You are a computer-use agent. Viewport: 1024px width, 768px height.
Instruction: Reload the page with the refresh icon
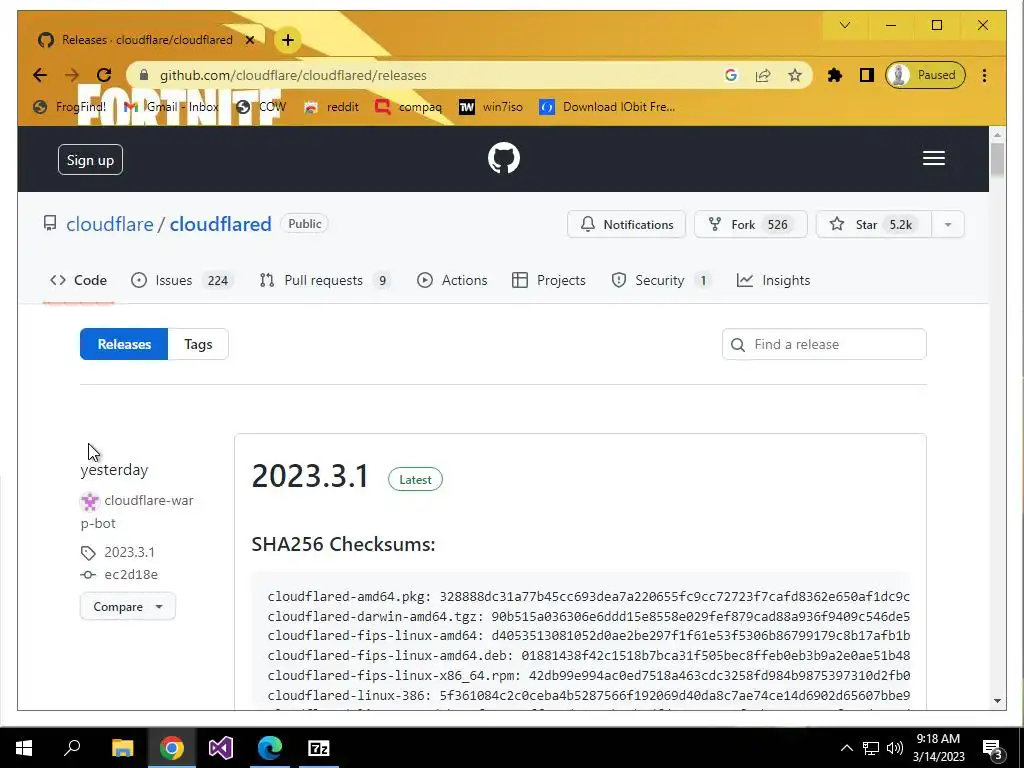[104, 75]
